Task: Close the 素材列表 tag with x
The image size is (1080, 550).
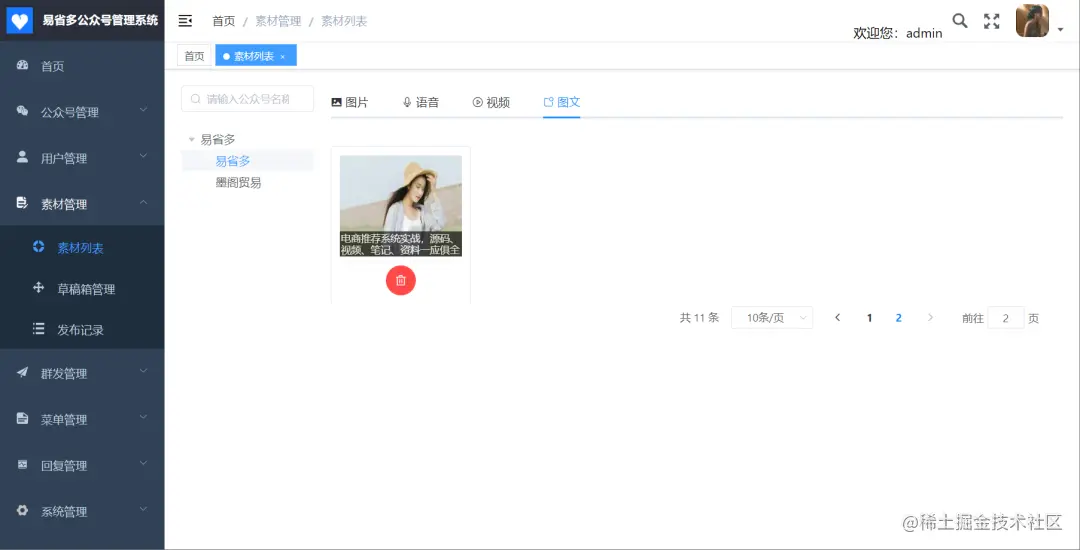Action: [282, 56]
